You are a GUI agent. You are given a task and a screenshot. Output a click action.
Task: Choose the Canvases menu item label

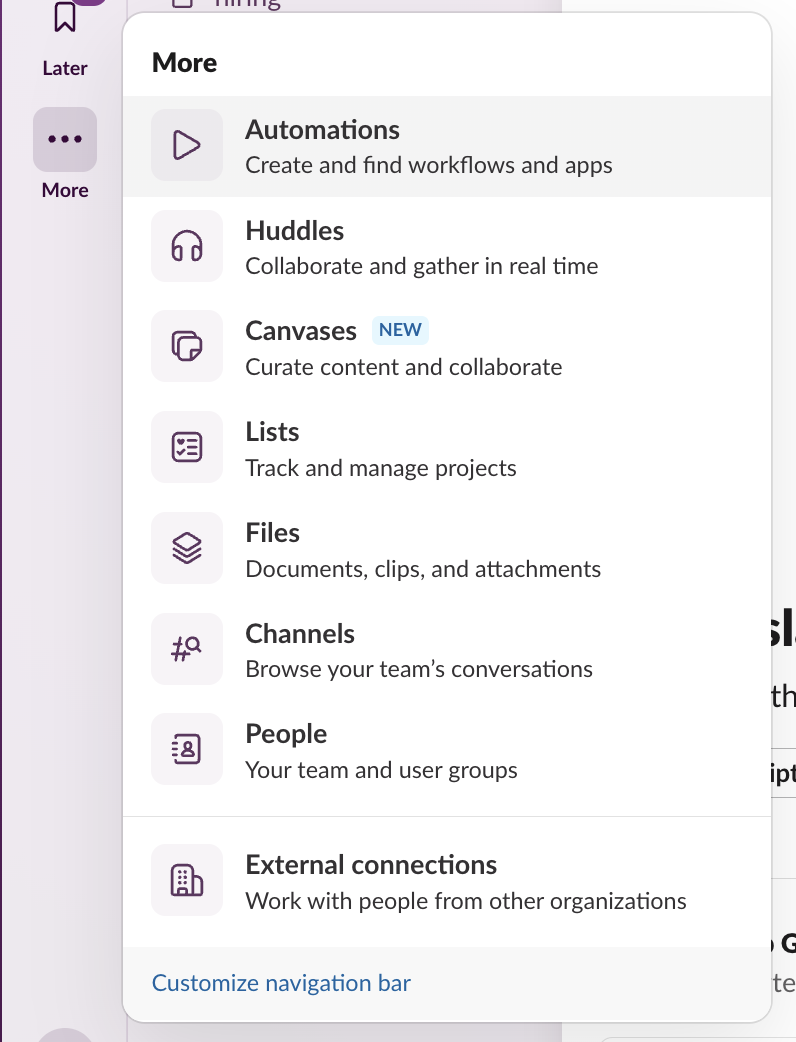click(x=301, y=331)
